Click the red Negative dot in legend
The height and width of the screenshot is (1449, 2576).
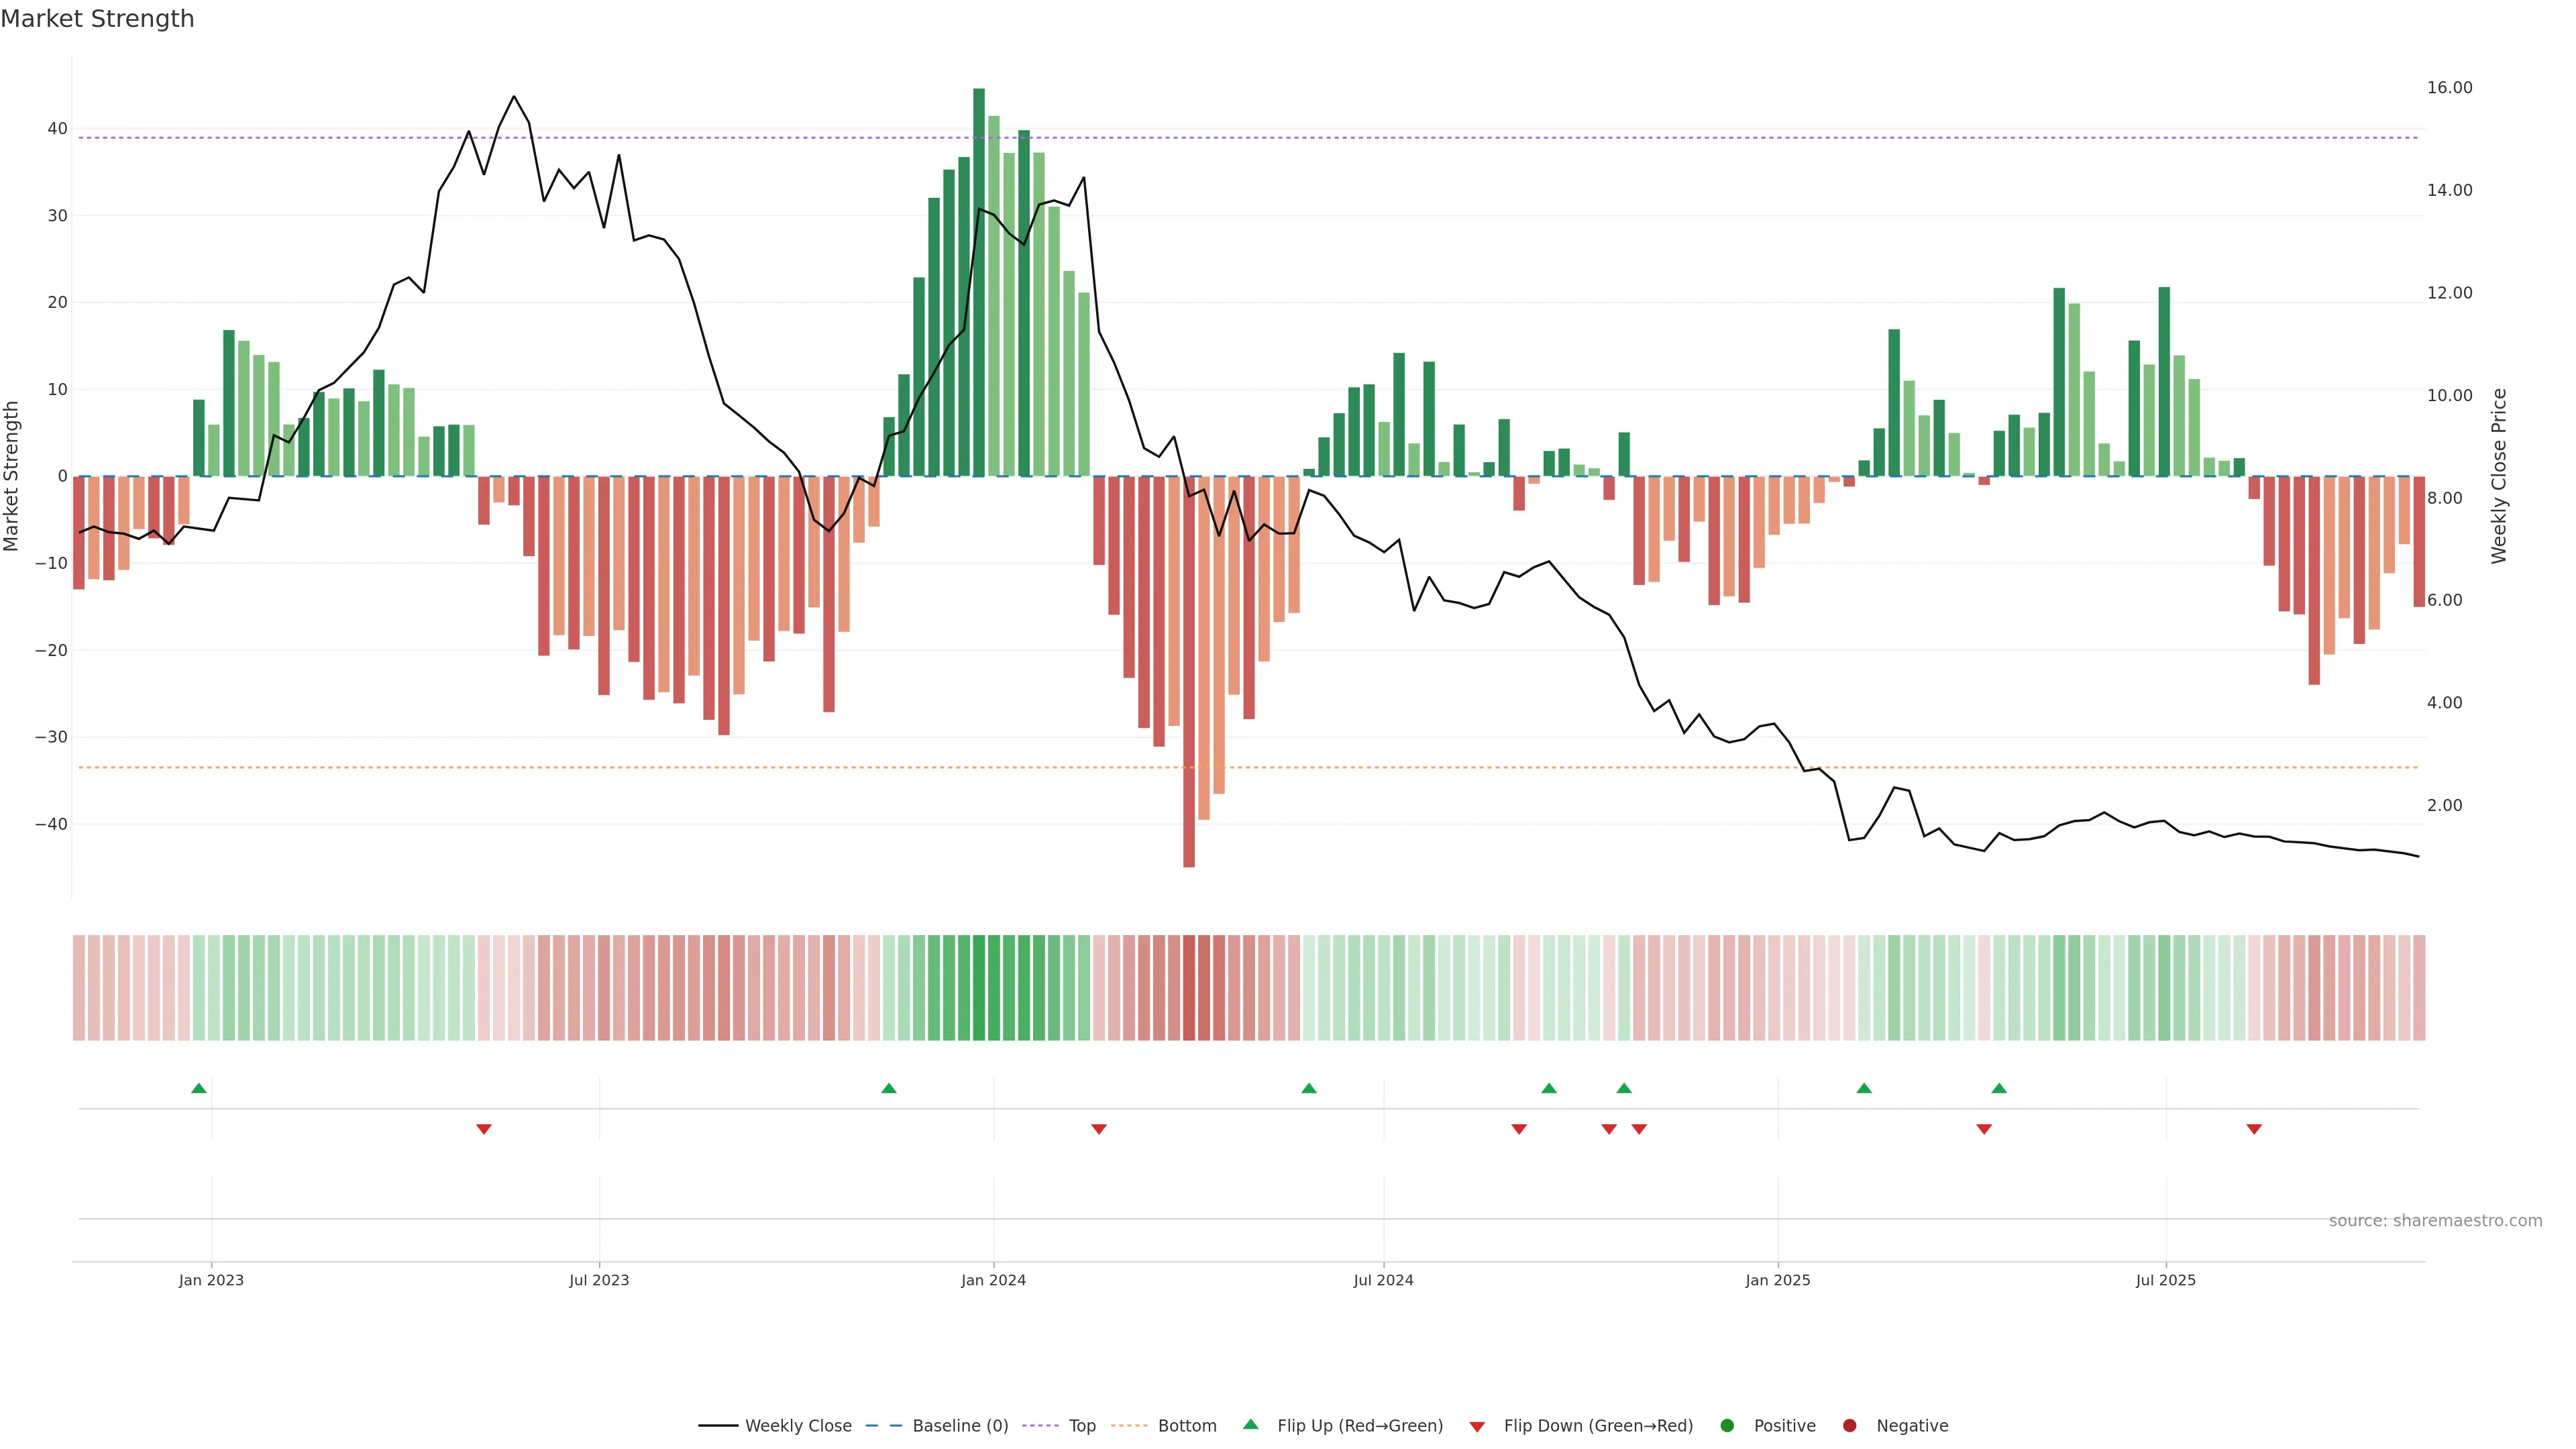(x=1849, y=1426)
